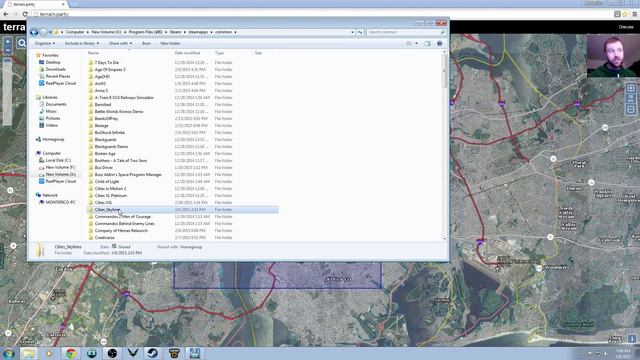Click the zoom in plus on terrain.party map

(7, 41)
